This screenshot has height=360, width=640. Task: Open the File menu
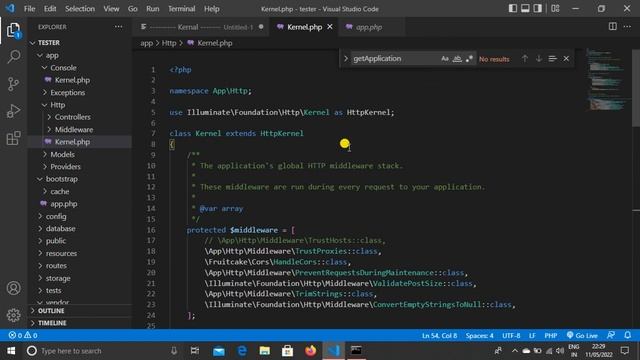(x=29, y=9)
